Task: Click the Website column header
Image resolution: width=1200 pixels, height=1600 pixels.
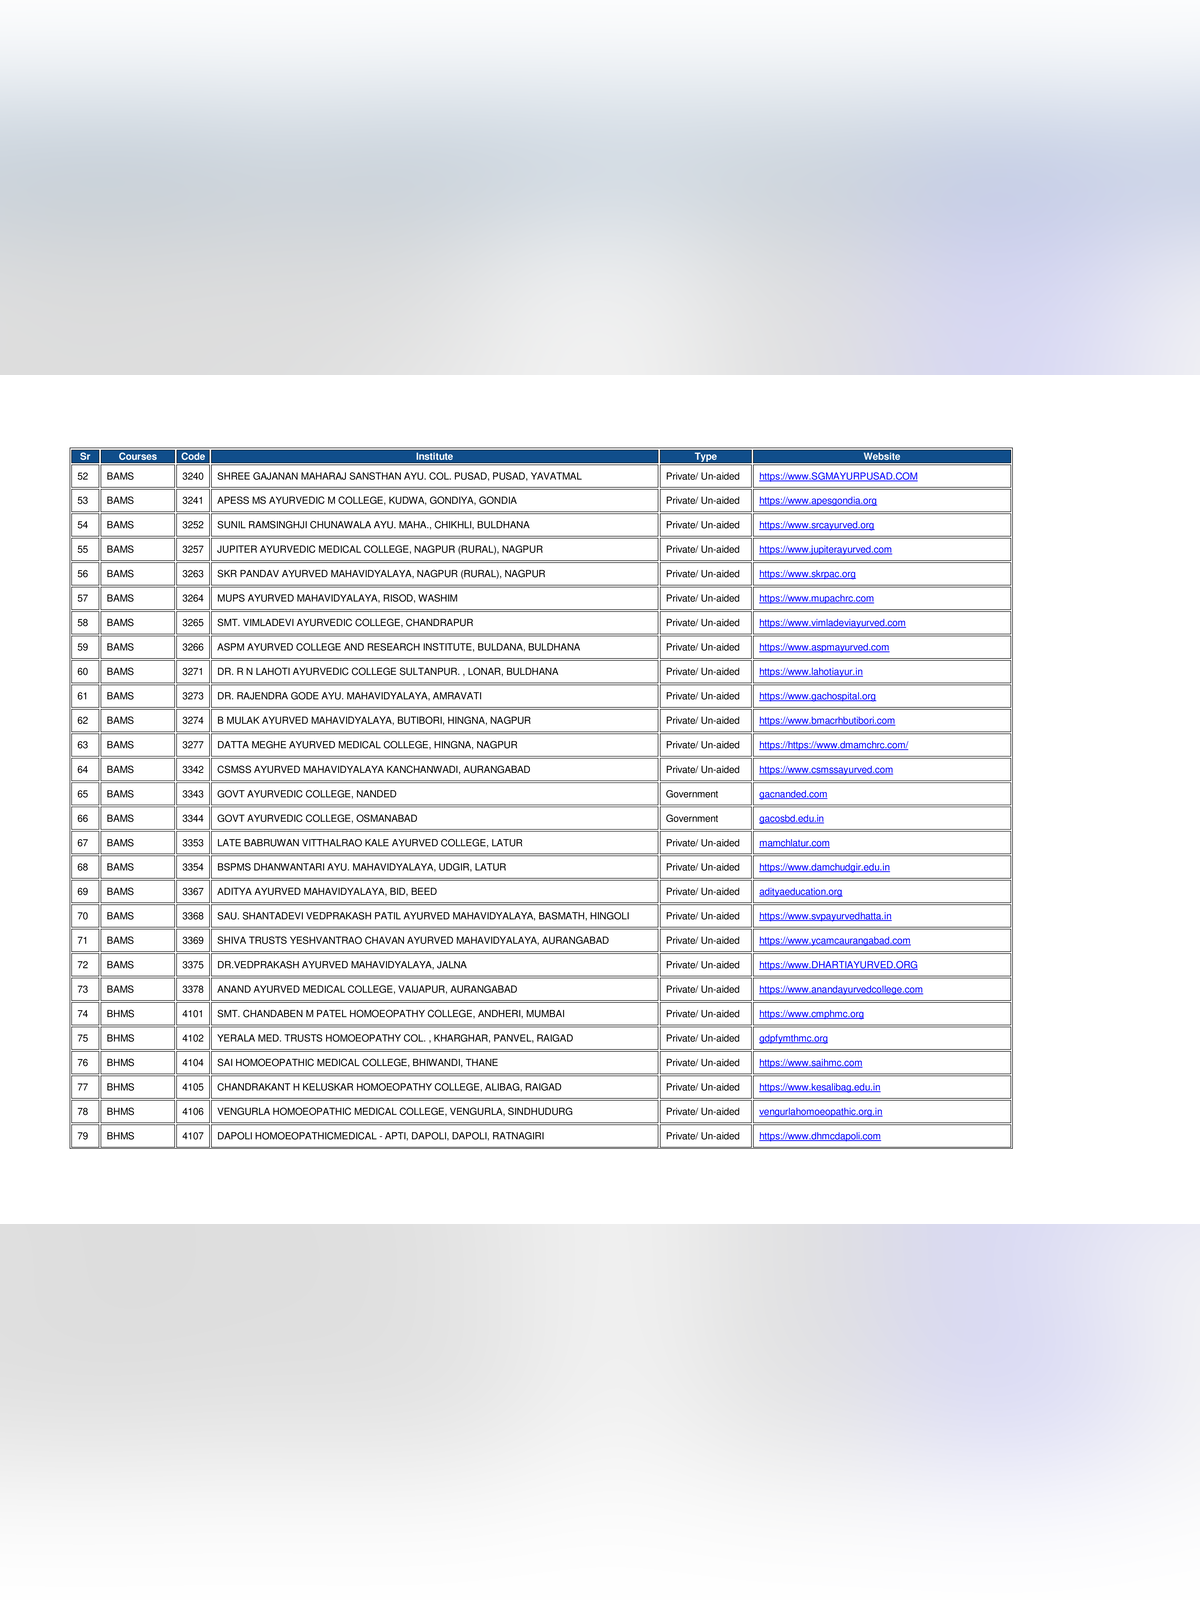Action: coord(882,456)
